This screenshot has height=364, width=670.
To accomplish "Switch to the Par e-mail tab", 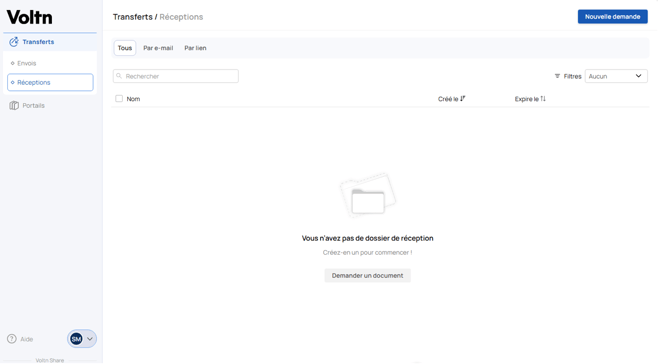I will click(158, 48).
